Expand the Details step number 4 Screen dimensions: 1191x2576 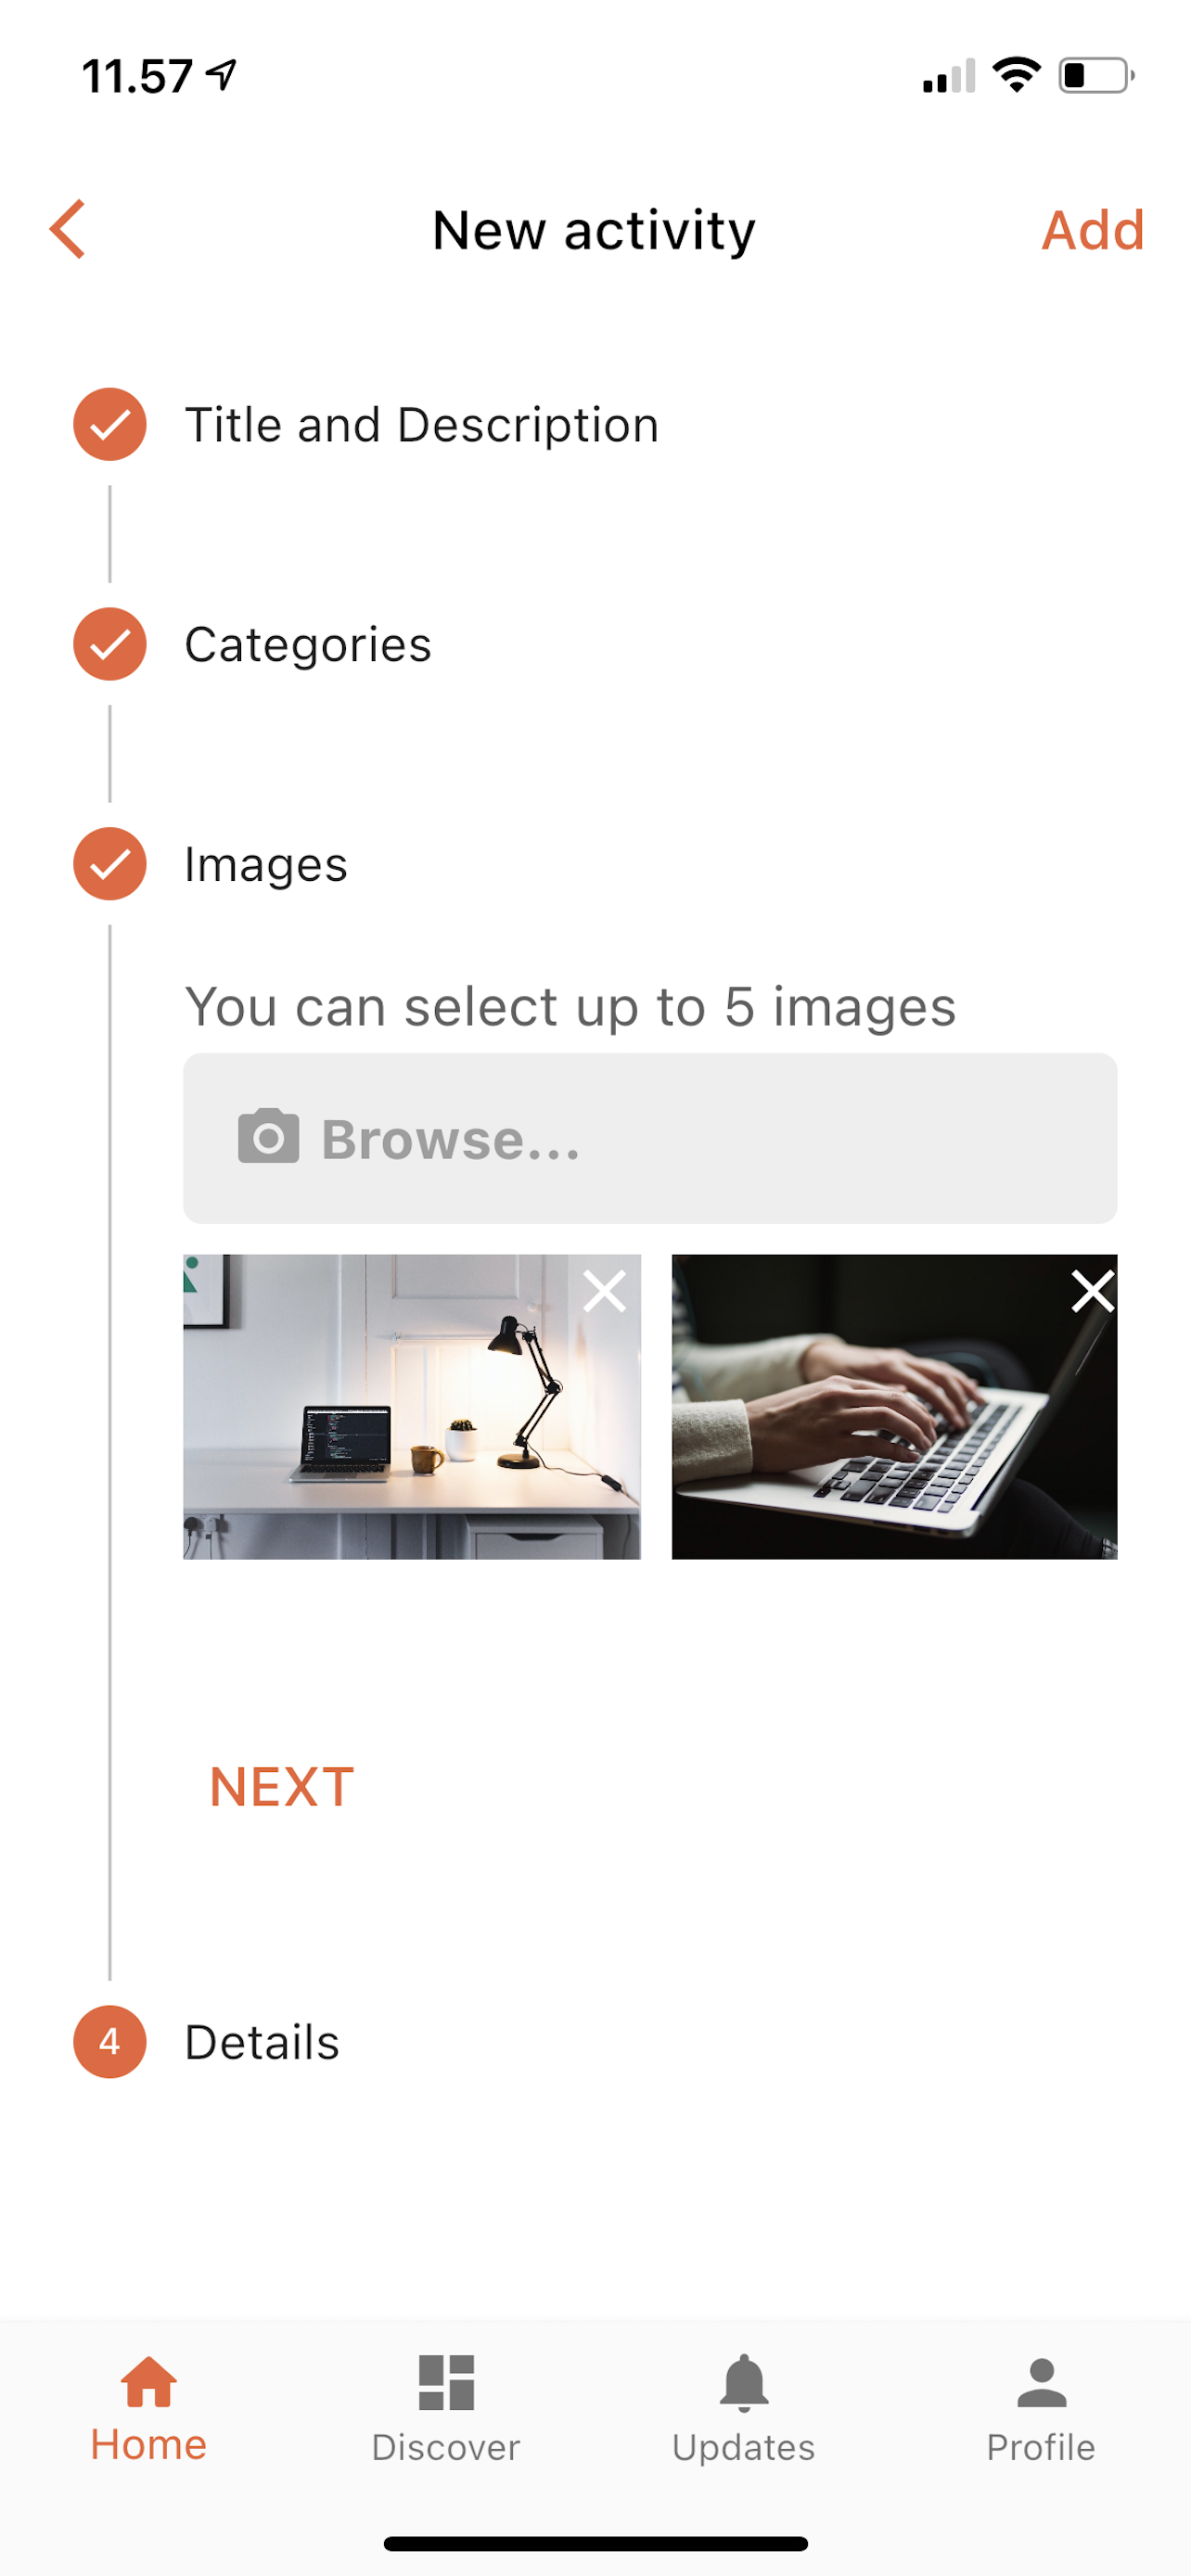[110, 2042]
